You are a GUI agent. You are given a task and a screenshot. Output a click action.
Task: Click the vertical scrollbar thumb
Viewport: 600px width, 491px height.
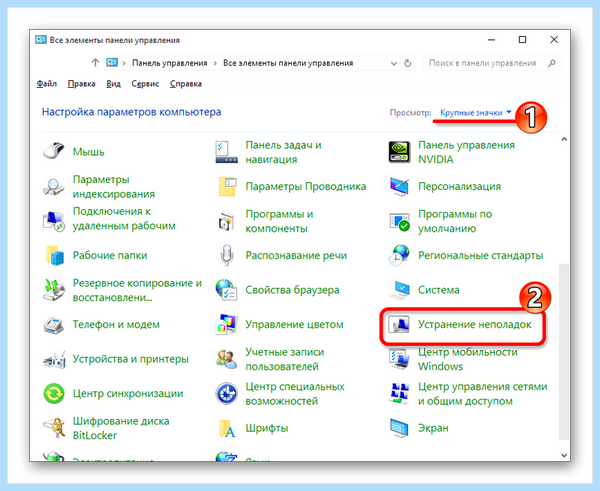pos(564,351)
